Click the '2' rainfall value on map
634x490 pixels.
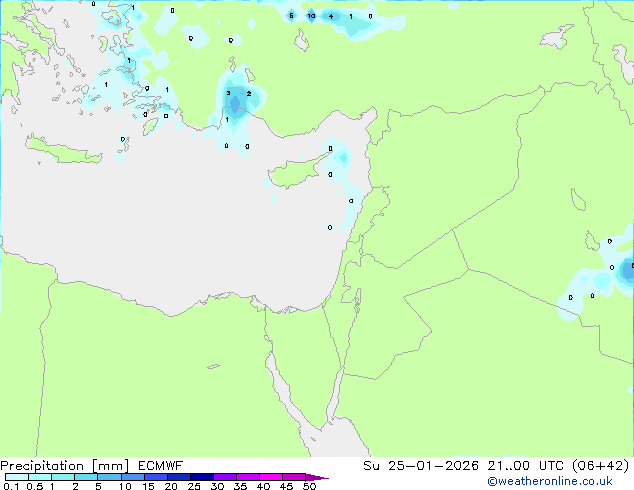(249, 93)
